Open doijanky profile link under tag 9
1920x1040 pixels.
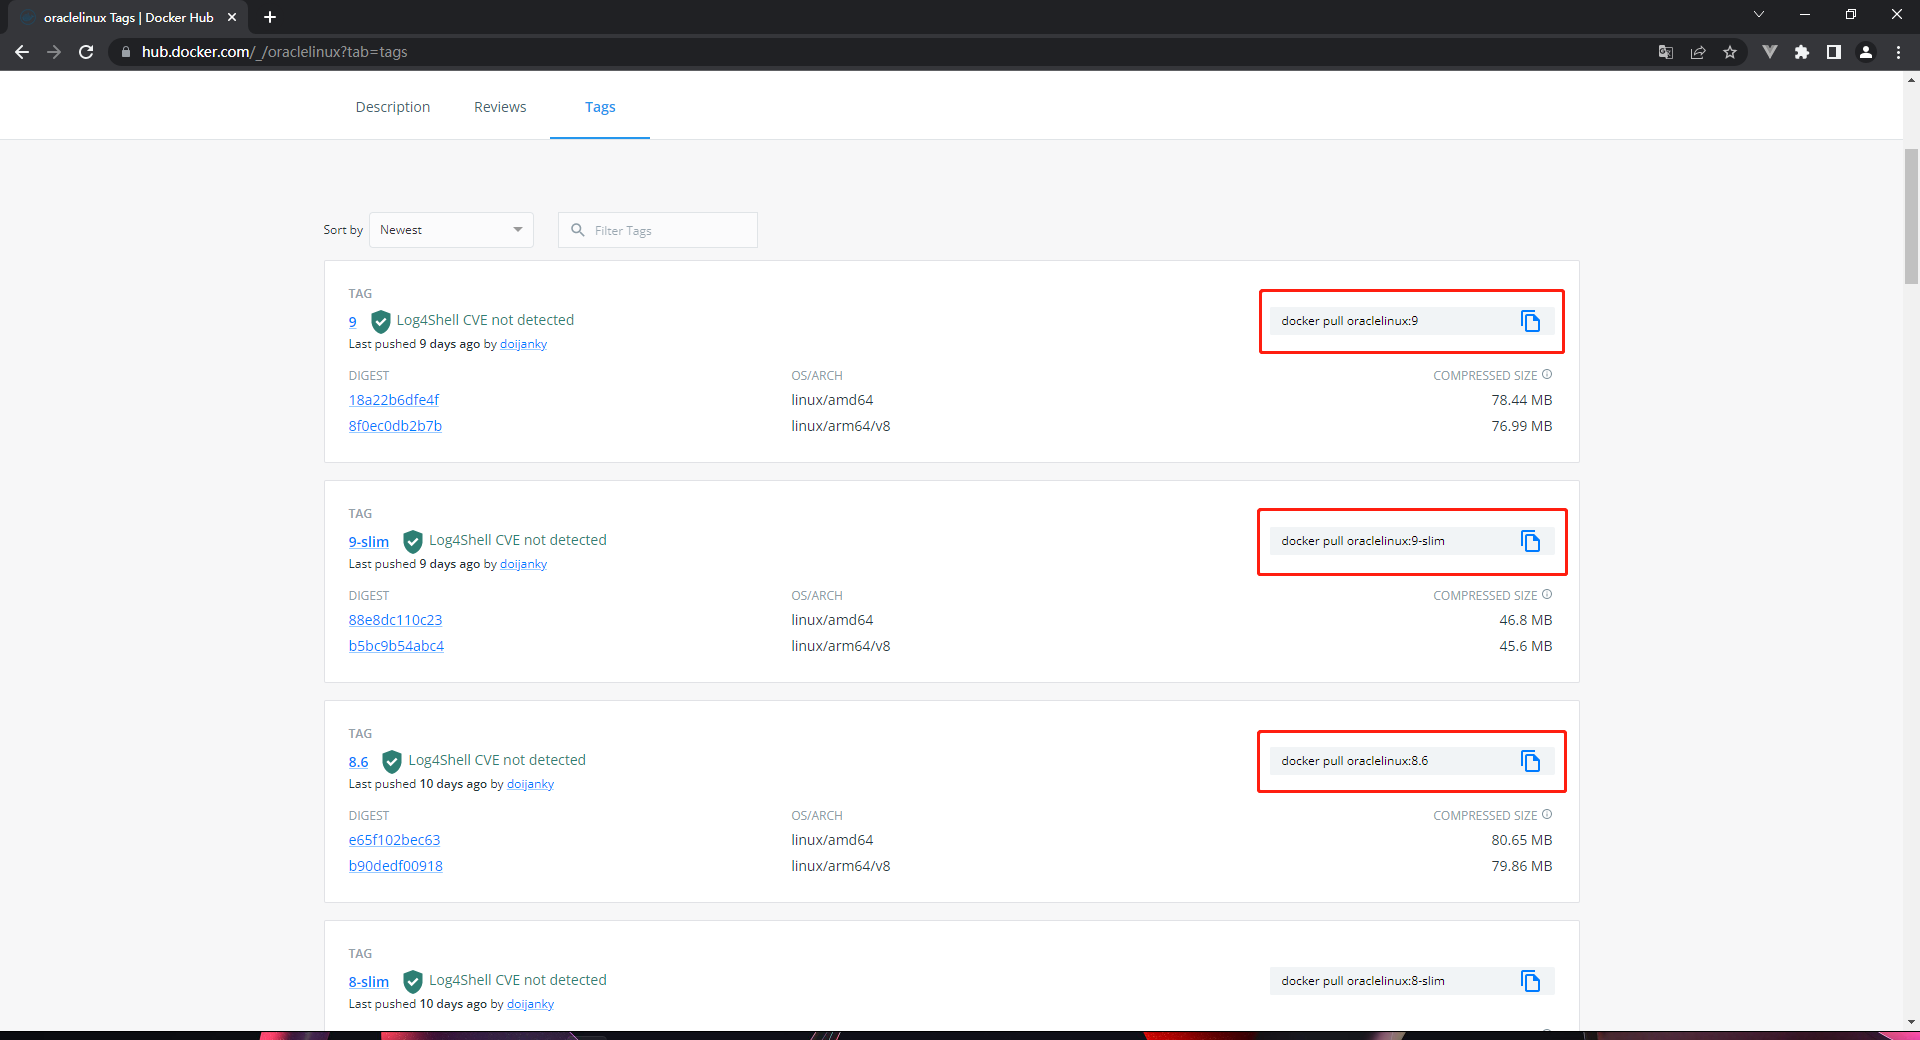[523, 344]
